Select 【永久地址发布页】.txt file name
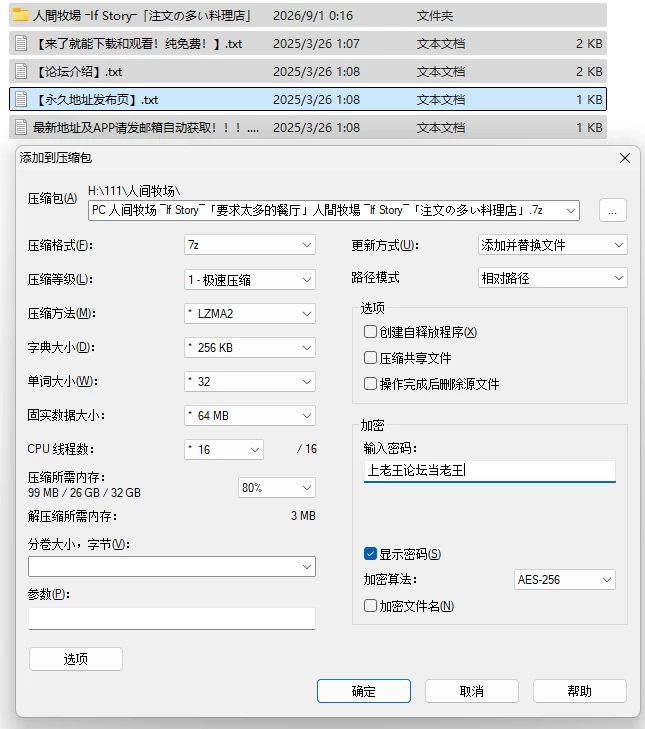This screenshot has height=729, width=645. point(96,99)
